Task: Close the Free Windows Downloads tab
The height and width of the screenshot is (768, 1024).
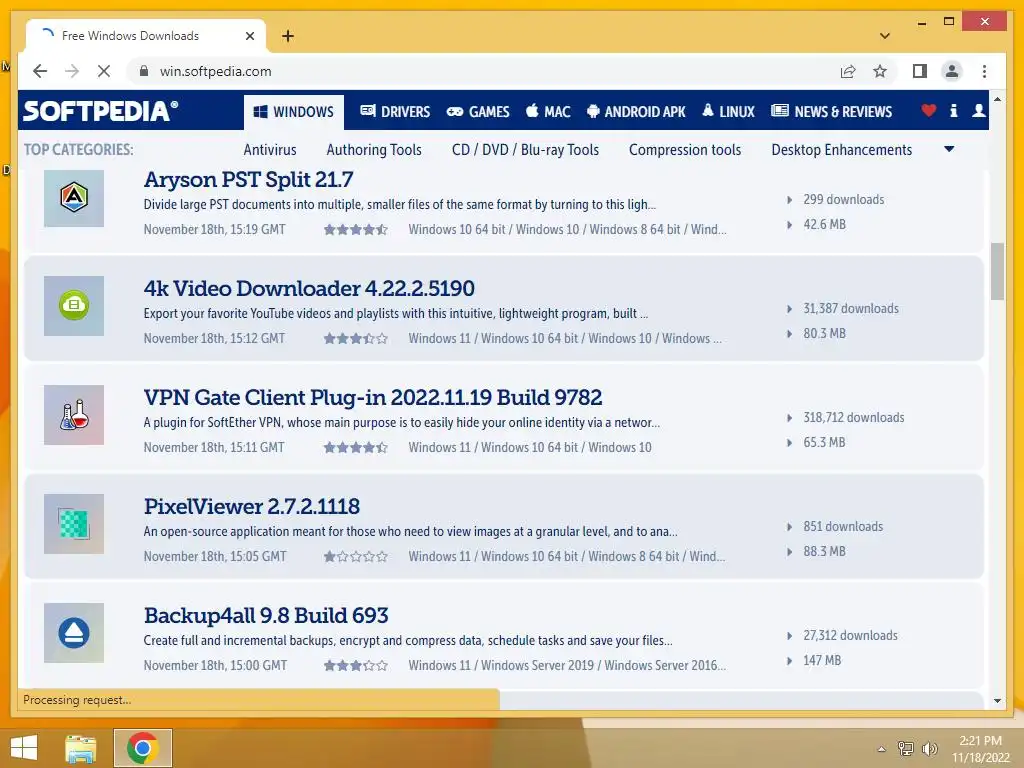Action: pos(249,36)
